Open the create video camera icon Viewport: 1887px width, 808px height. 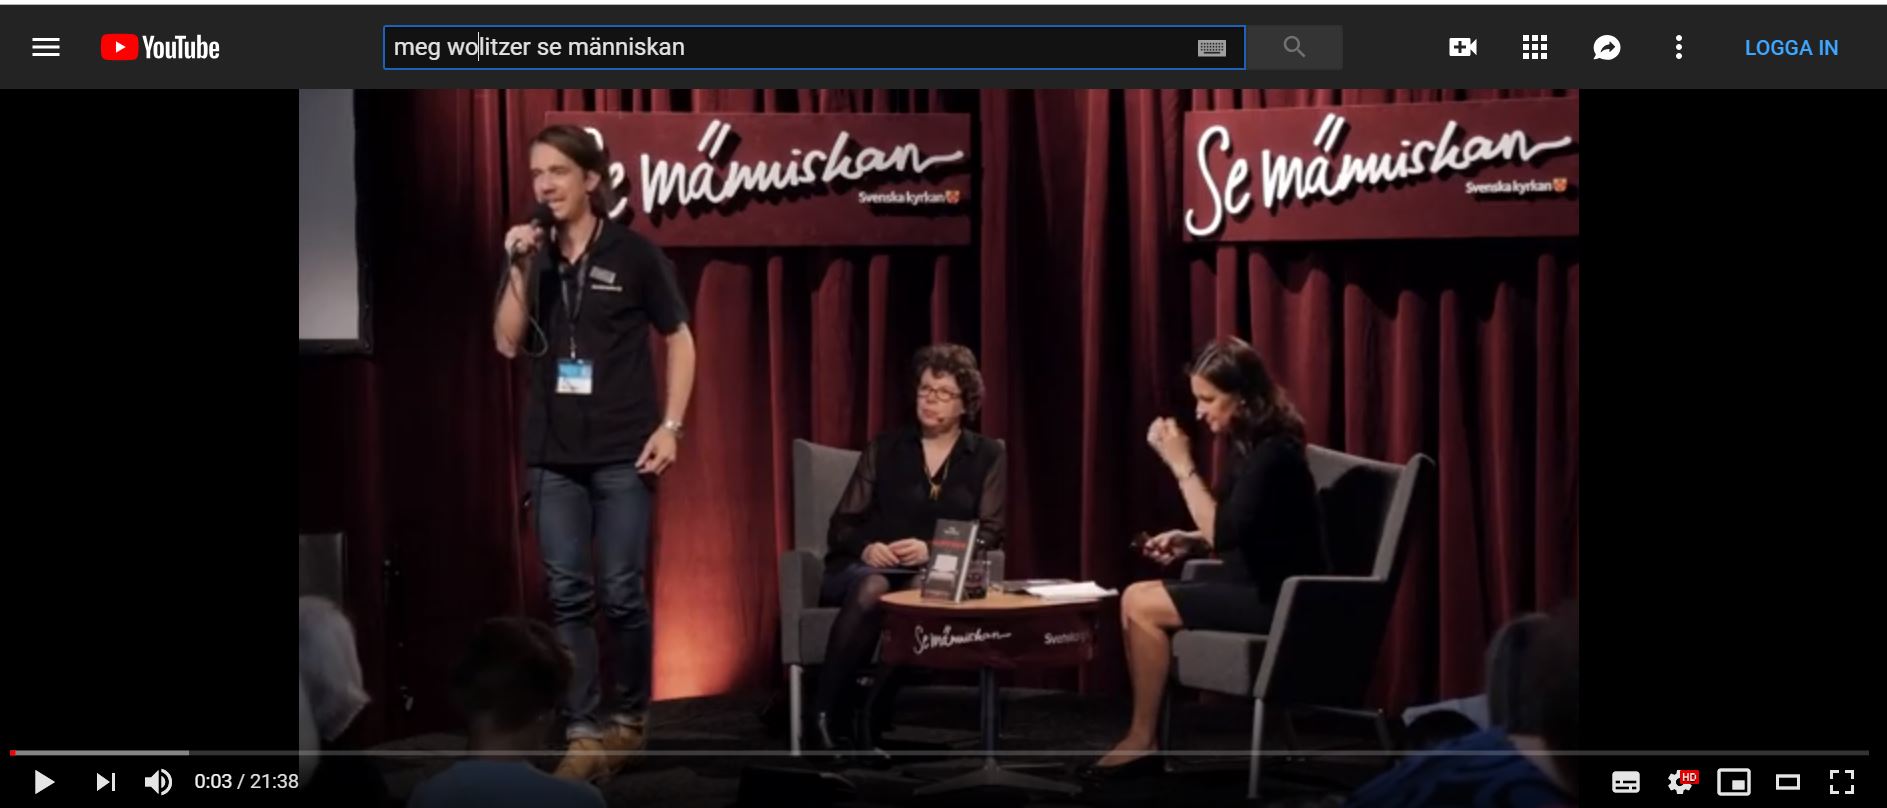1462,47
